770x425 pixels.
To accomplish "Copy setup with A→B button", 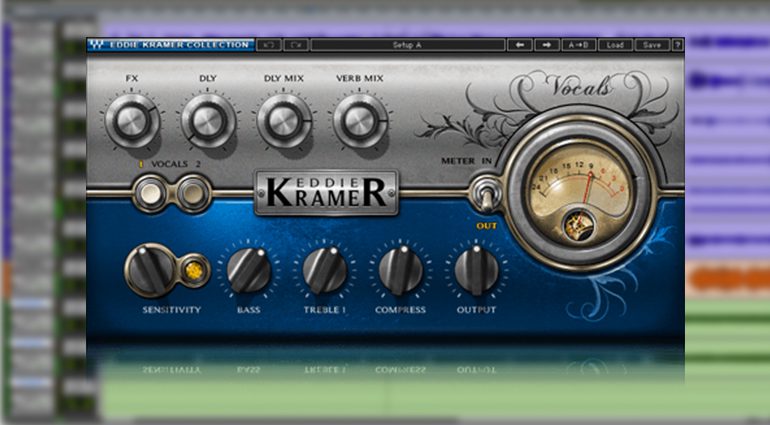I will (x=578, y=45).
